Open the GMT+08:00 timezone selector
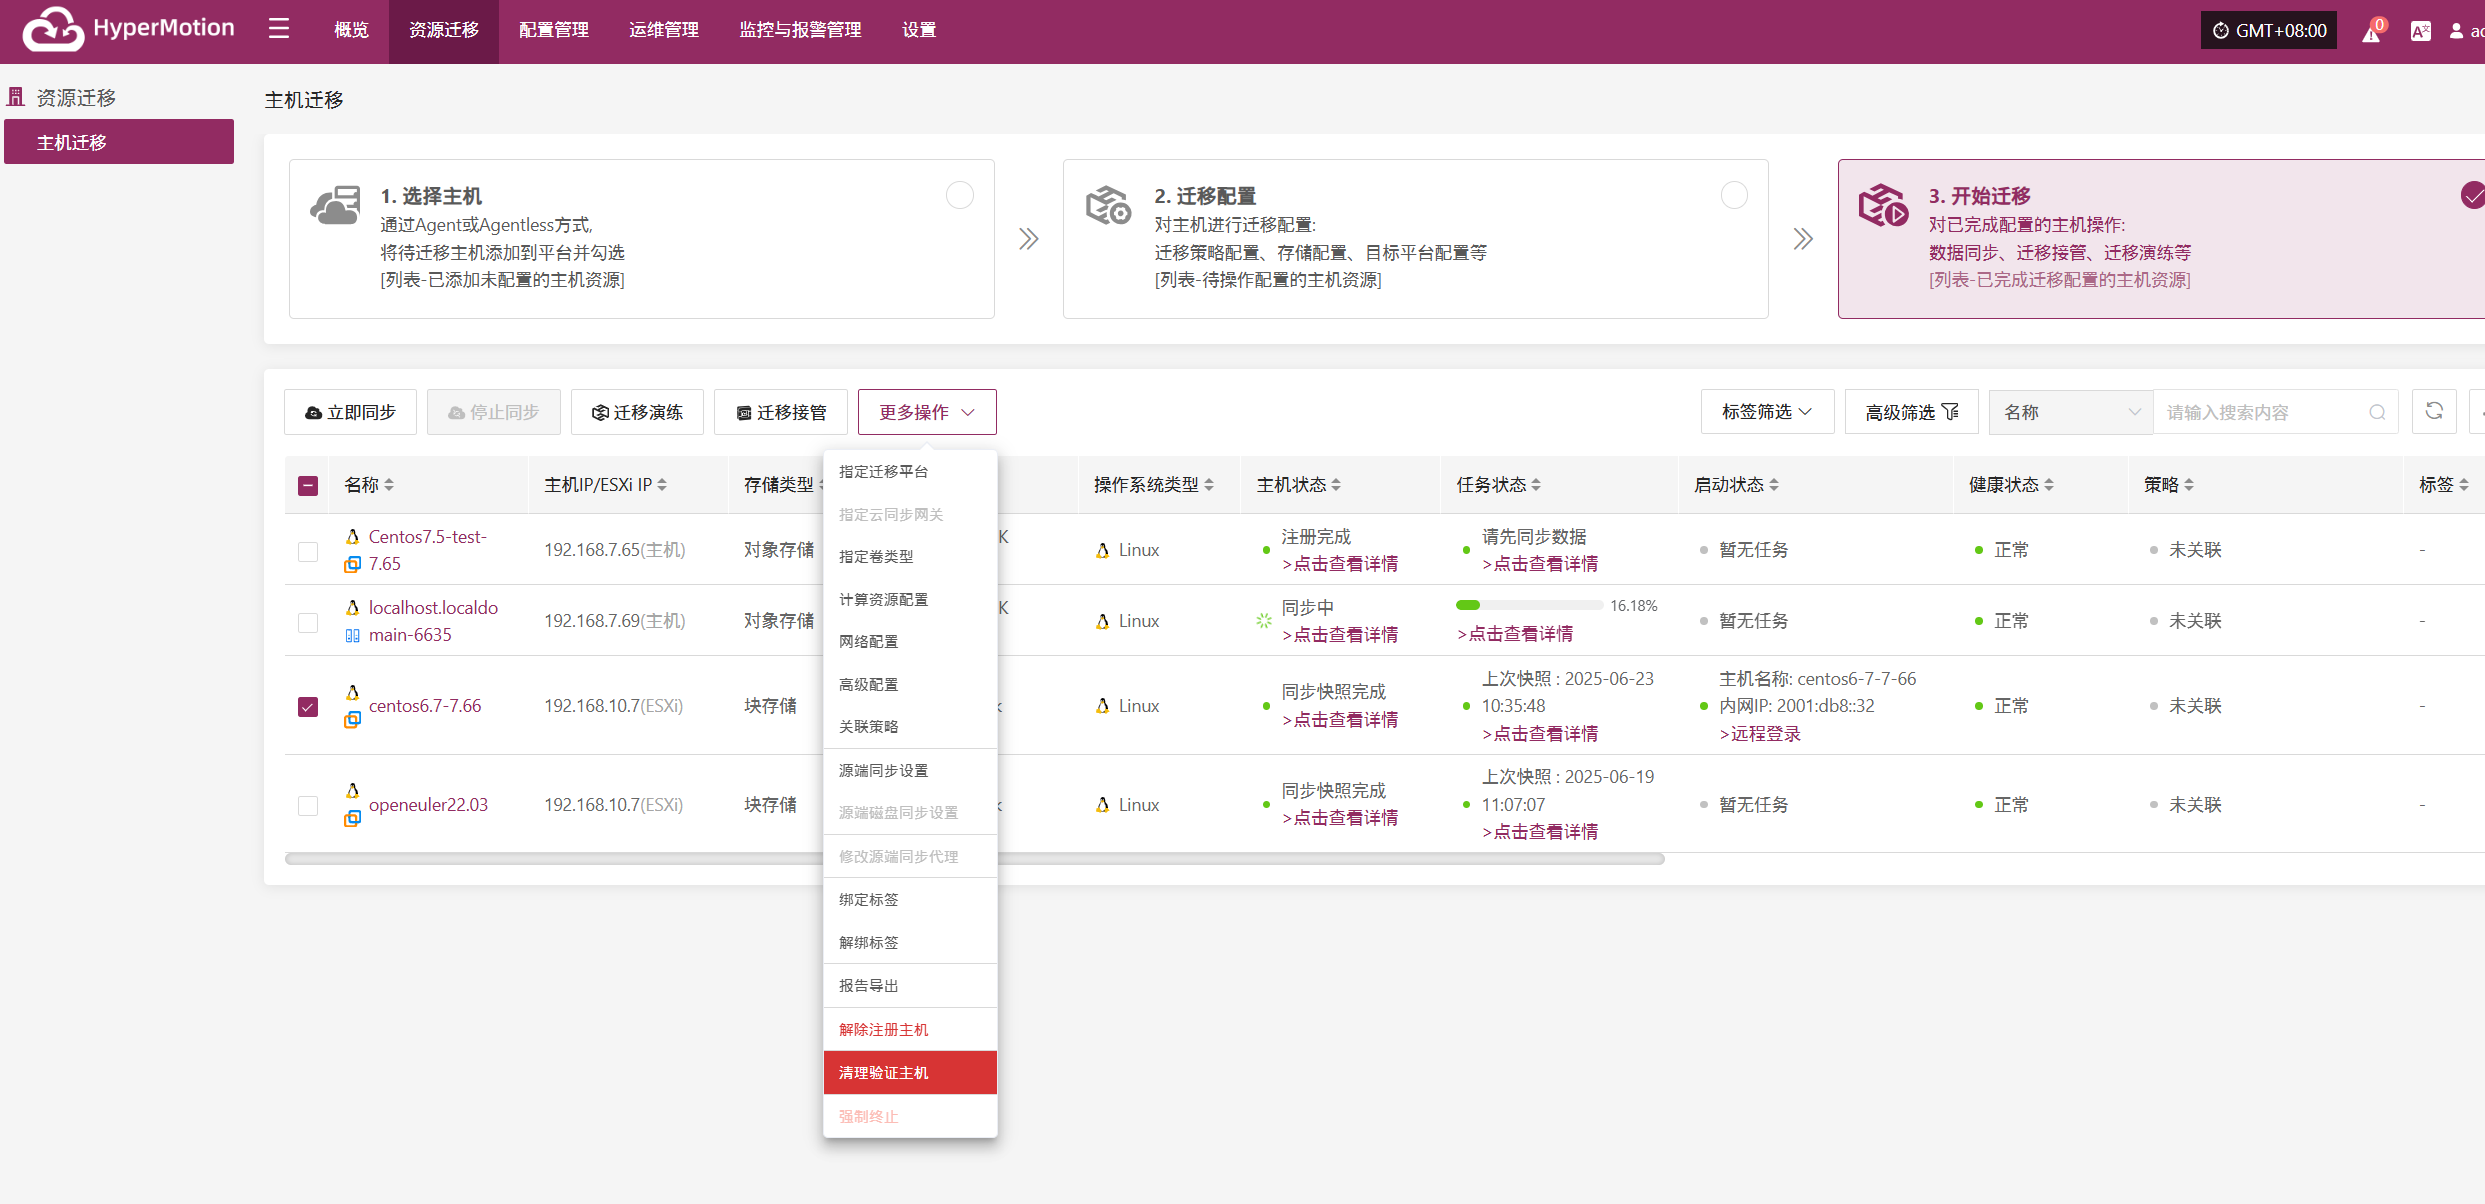The image size is (2485, 1204). (2269, 31)
